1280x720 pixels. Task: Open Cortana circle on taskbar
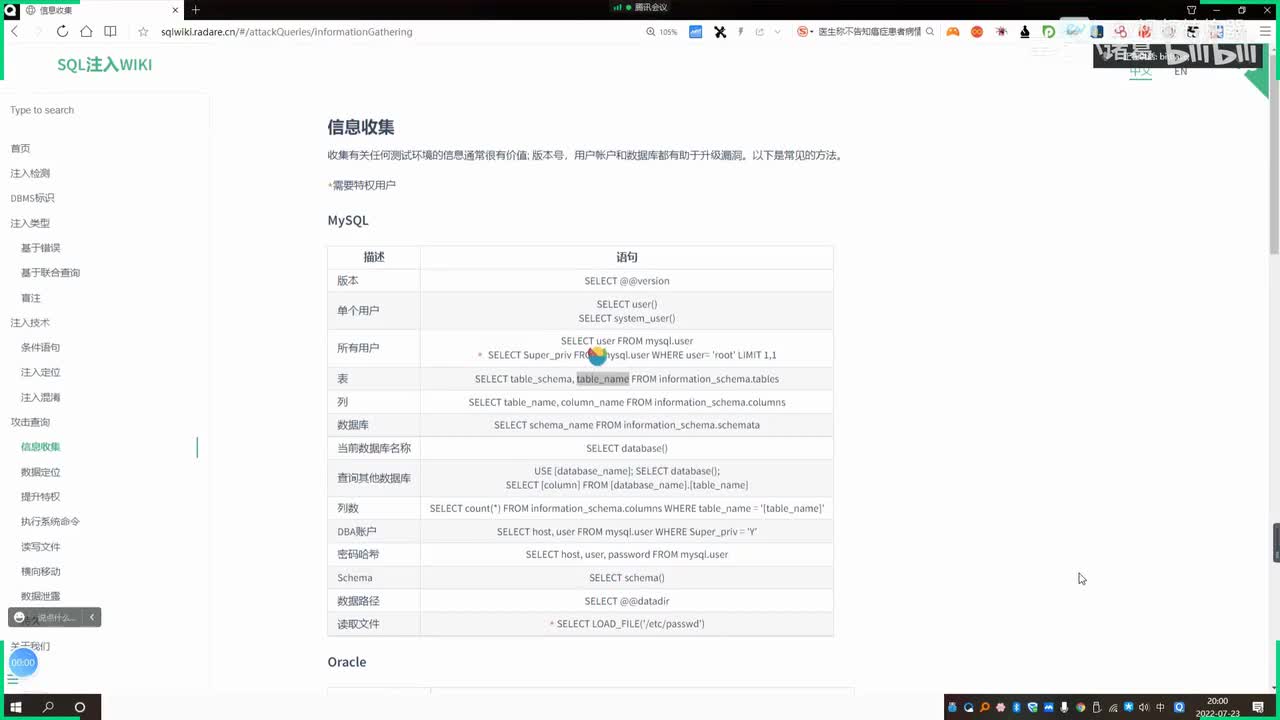coord(80,707)
